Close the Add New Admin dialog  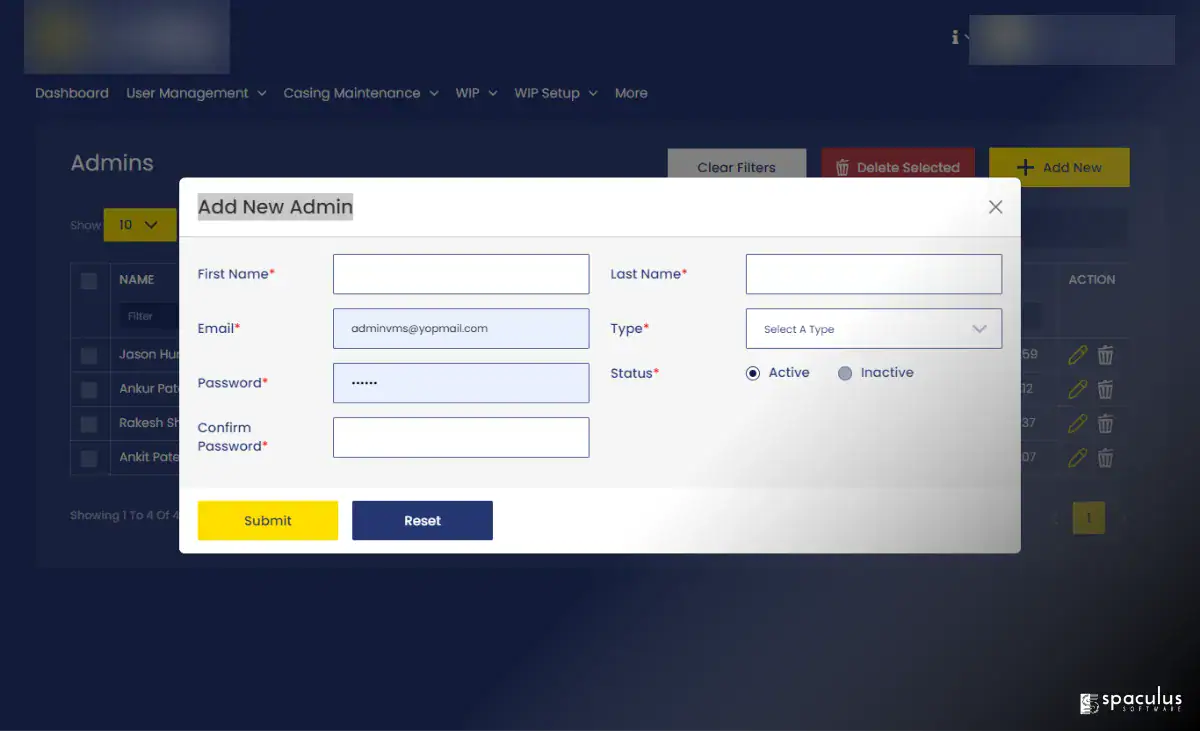[x=995, y=207]
